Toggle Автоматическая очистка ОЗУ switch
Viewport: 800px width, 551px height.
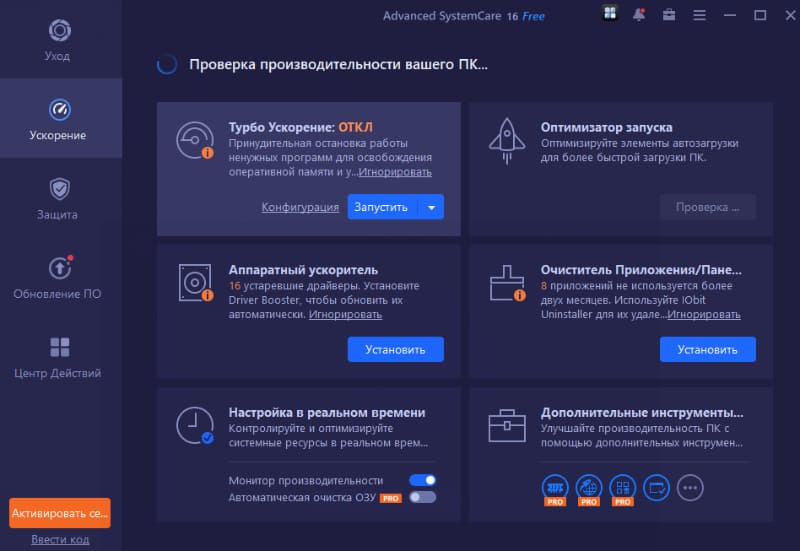422,497
